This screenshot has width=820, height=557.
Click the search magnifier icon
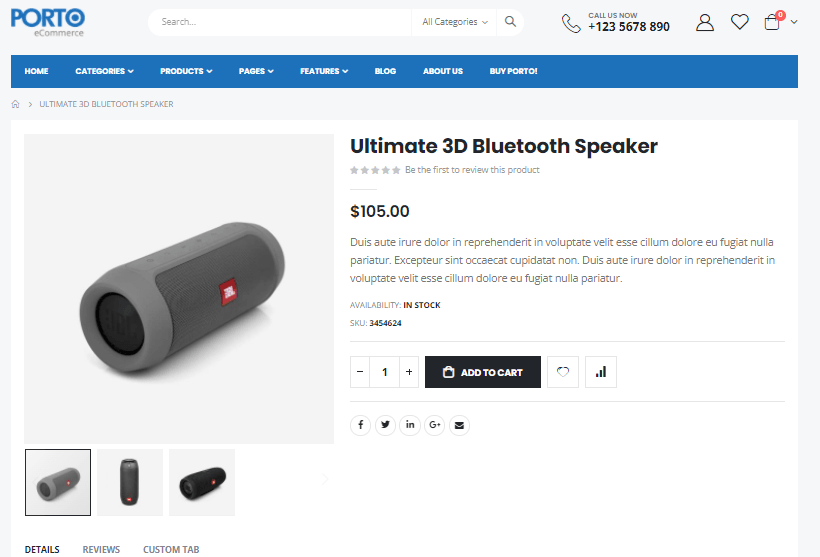510,21
